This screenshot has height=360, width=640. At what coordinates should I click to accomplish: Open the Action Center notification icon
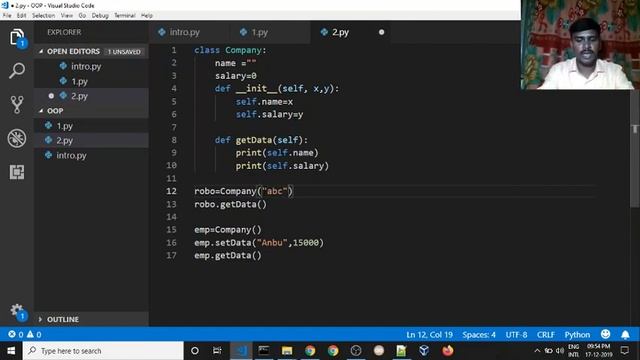click(x=624, y=351)
